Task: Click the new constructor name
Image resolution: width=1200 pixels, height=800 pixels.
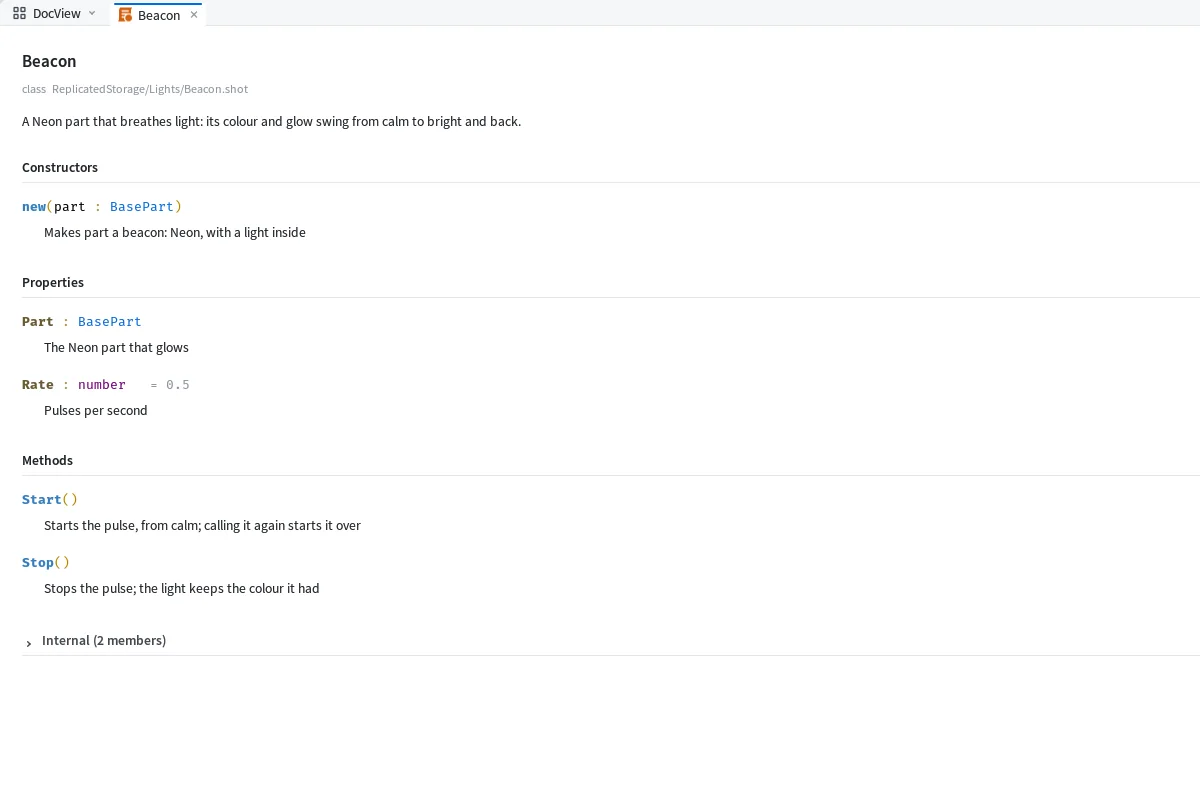Action: pos(34,206)
